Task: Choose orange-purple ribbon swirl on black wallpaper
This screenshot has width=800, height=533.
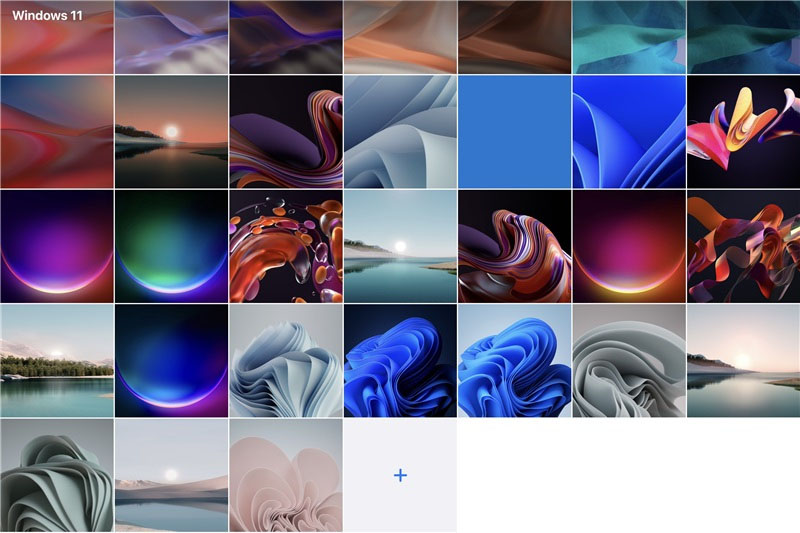Action: [514, 246]
